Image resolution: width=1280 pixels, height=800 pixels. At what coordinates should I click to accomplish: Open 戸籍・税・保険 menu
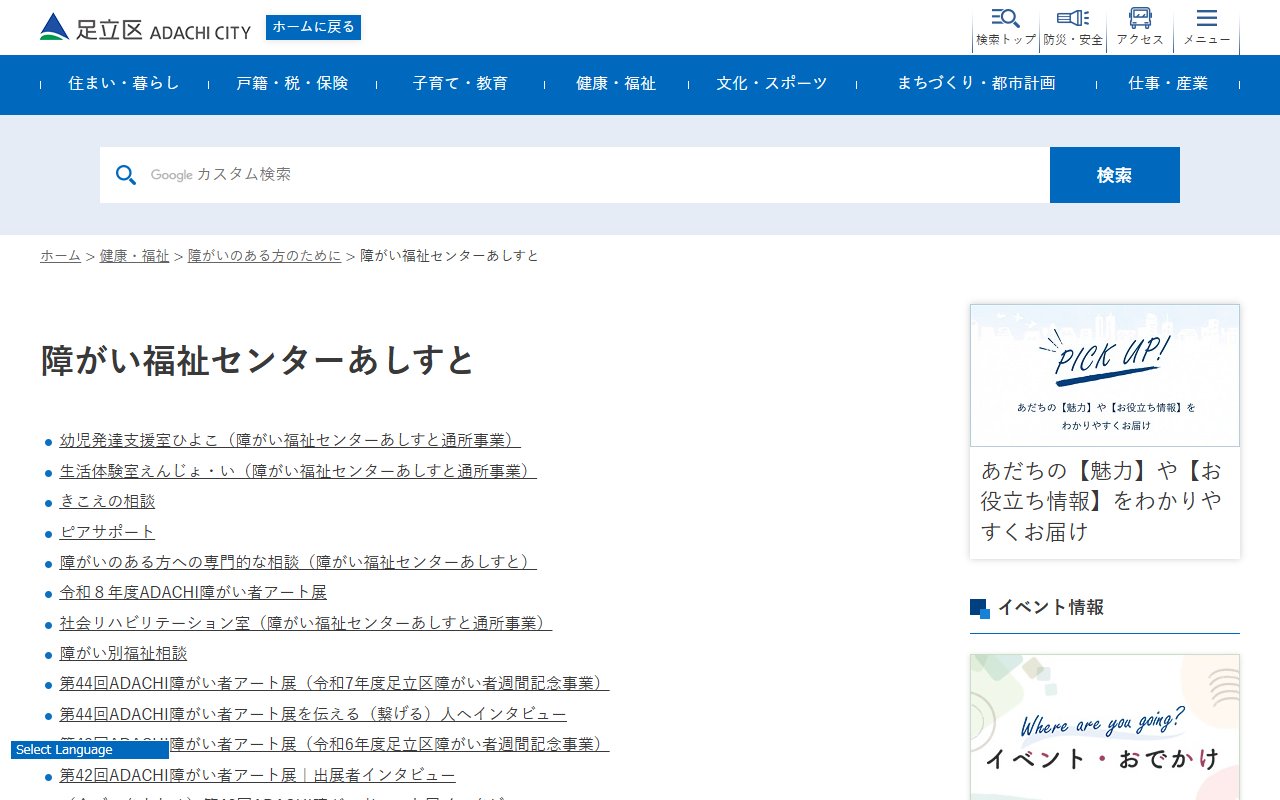(x=292, y=84)
